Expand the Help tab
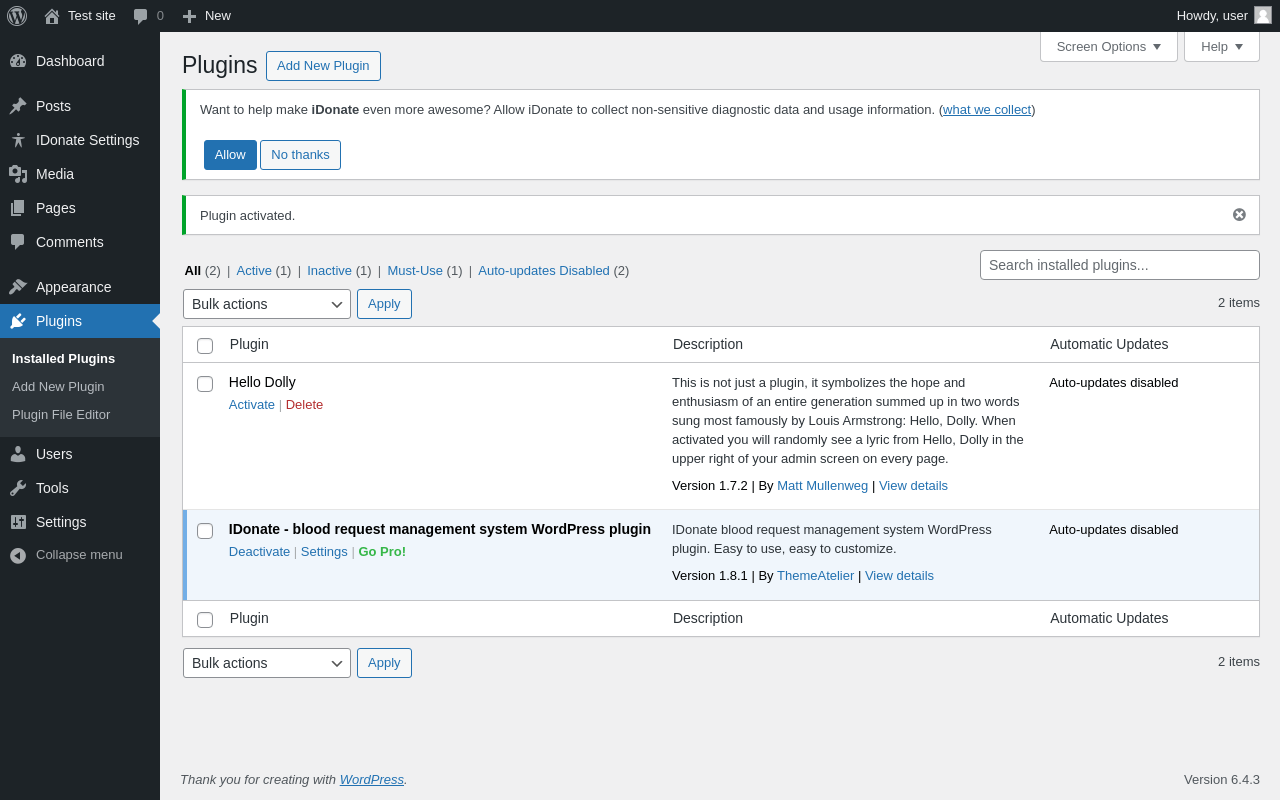 [x=1221, y=47]
